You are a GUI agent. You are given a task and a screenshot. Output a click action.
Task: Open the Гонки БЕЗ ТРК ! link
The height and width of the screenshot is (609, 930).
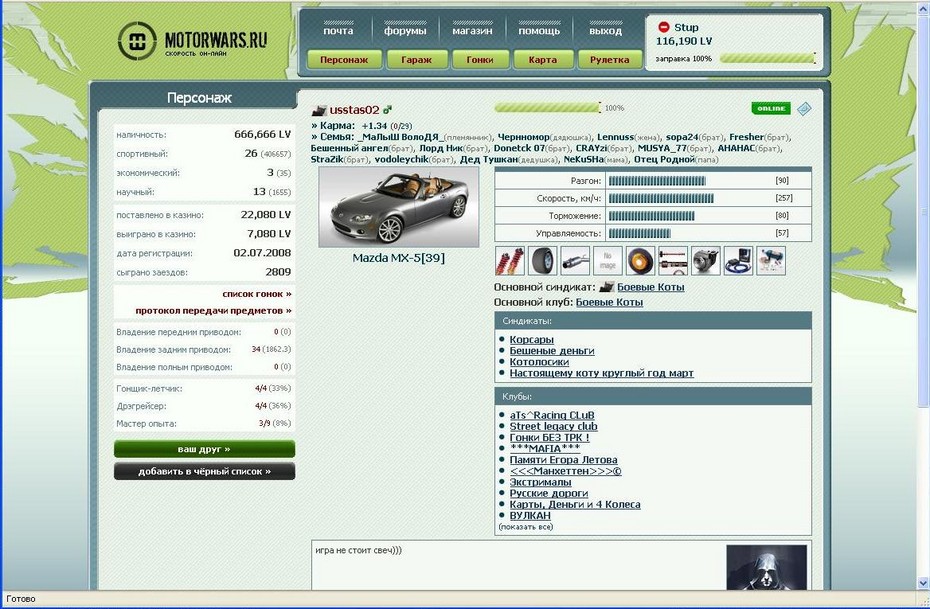tap(549, 438)
